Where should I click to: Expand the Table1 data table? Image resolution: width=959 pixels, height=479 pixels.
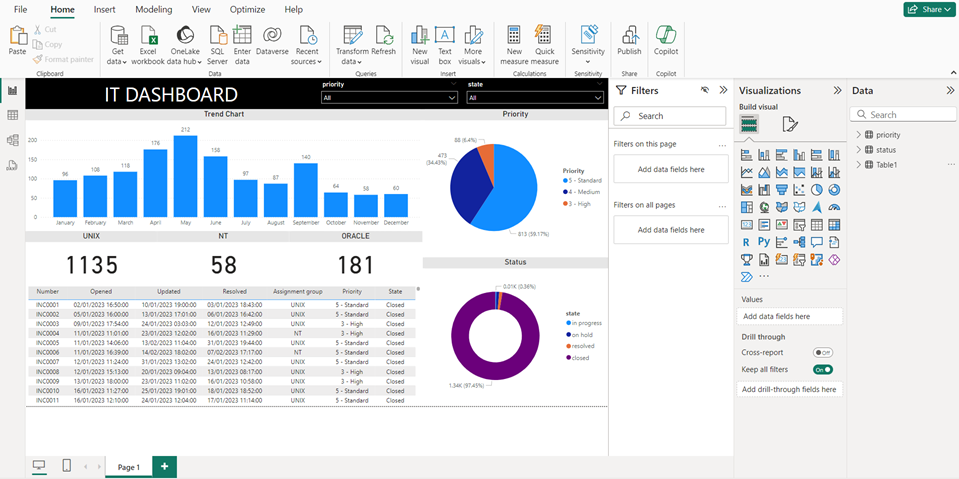[858, 164]
